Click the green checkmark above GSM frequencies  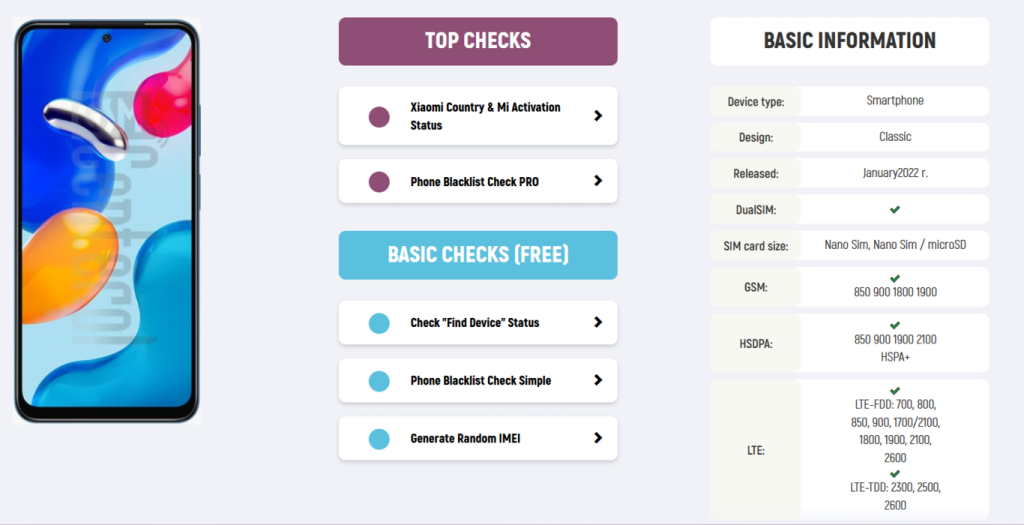click(x=895, y=279)
